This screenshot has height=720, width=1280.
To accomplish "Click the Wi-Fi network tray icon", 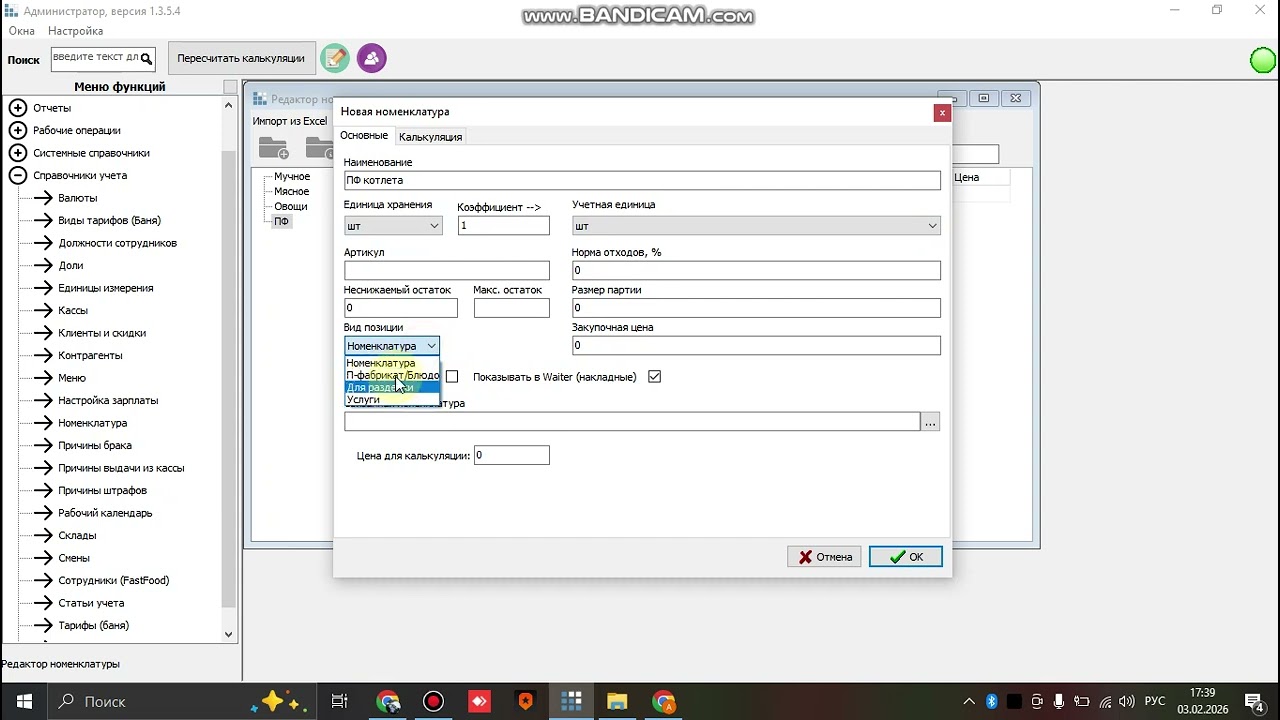I will [1104, 701].
